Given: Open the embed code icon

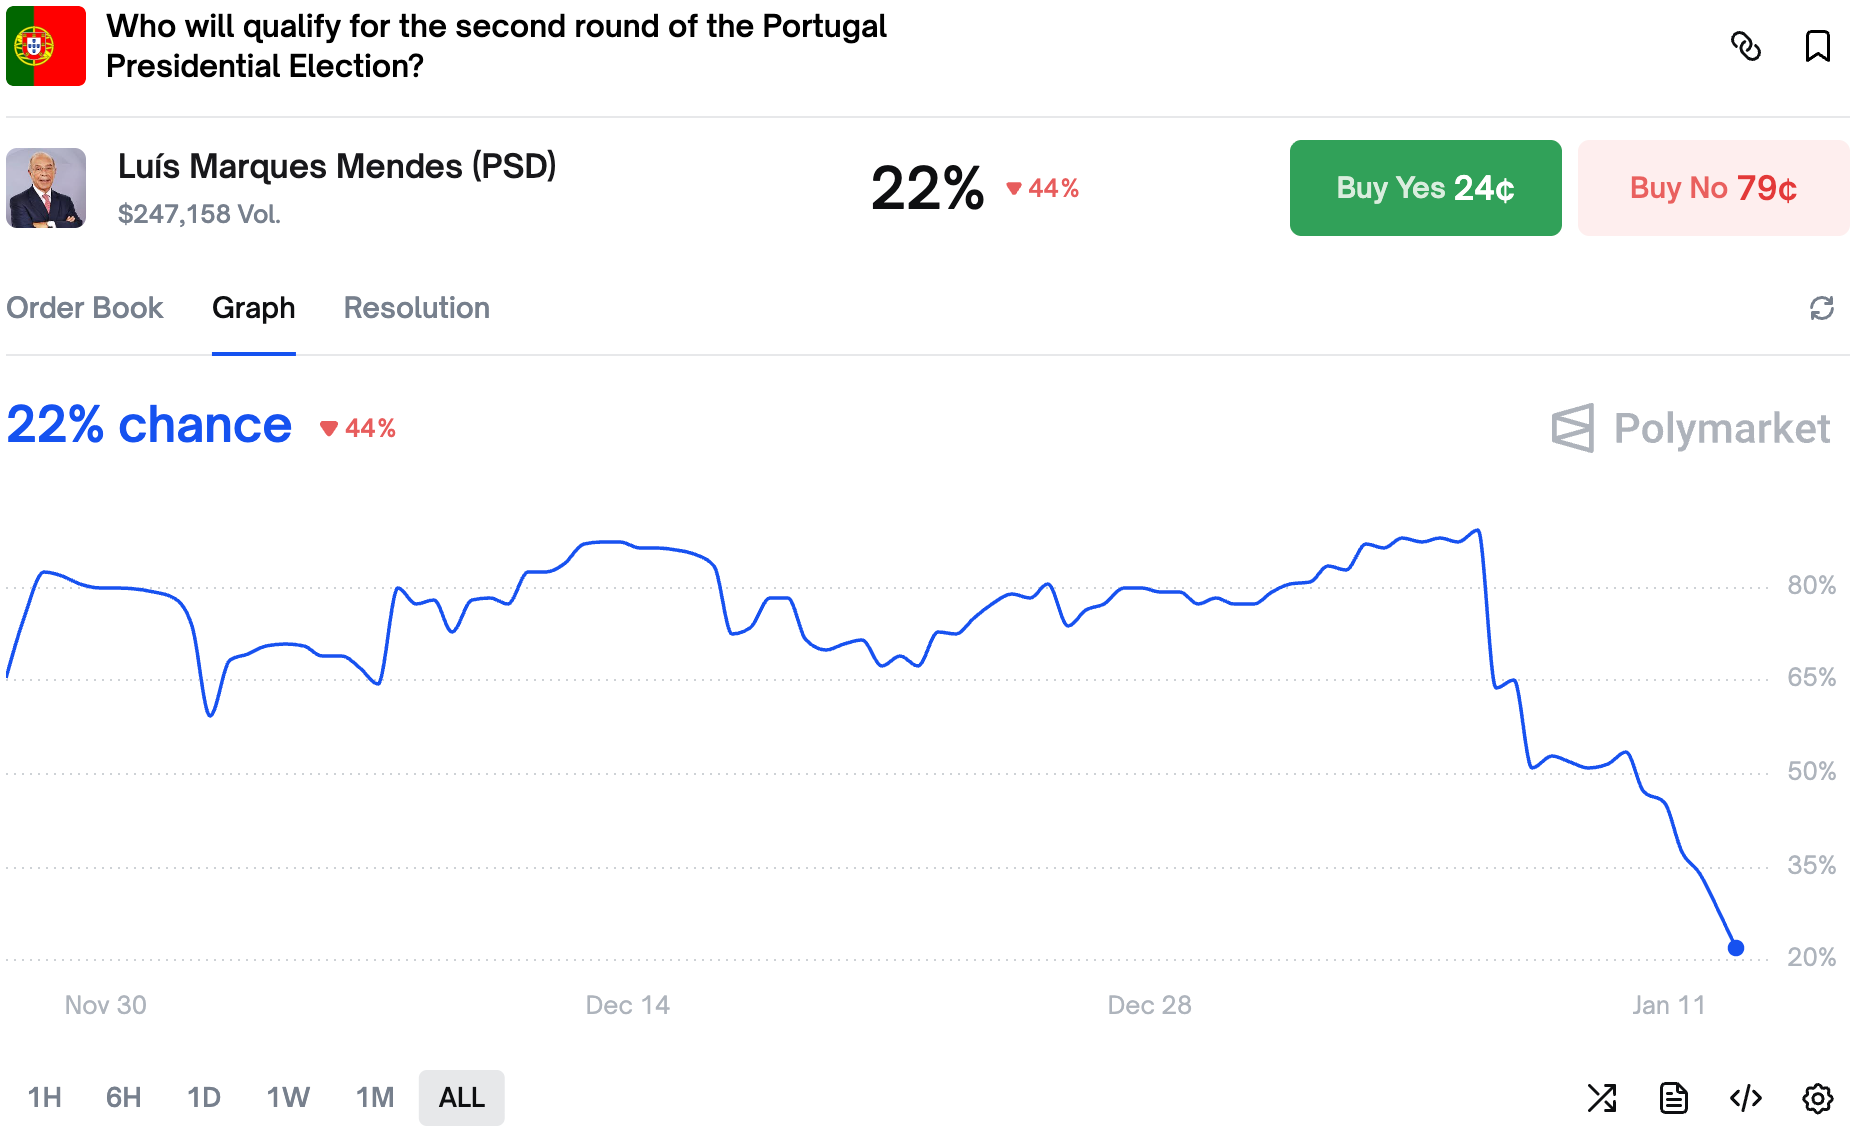Looking at the screenshot, I should point(1746,1098).
